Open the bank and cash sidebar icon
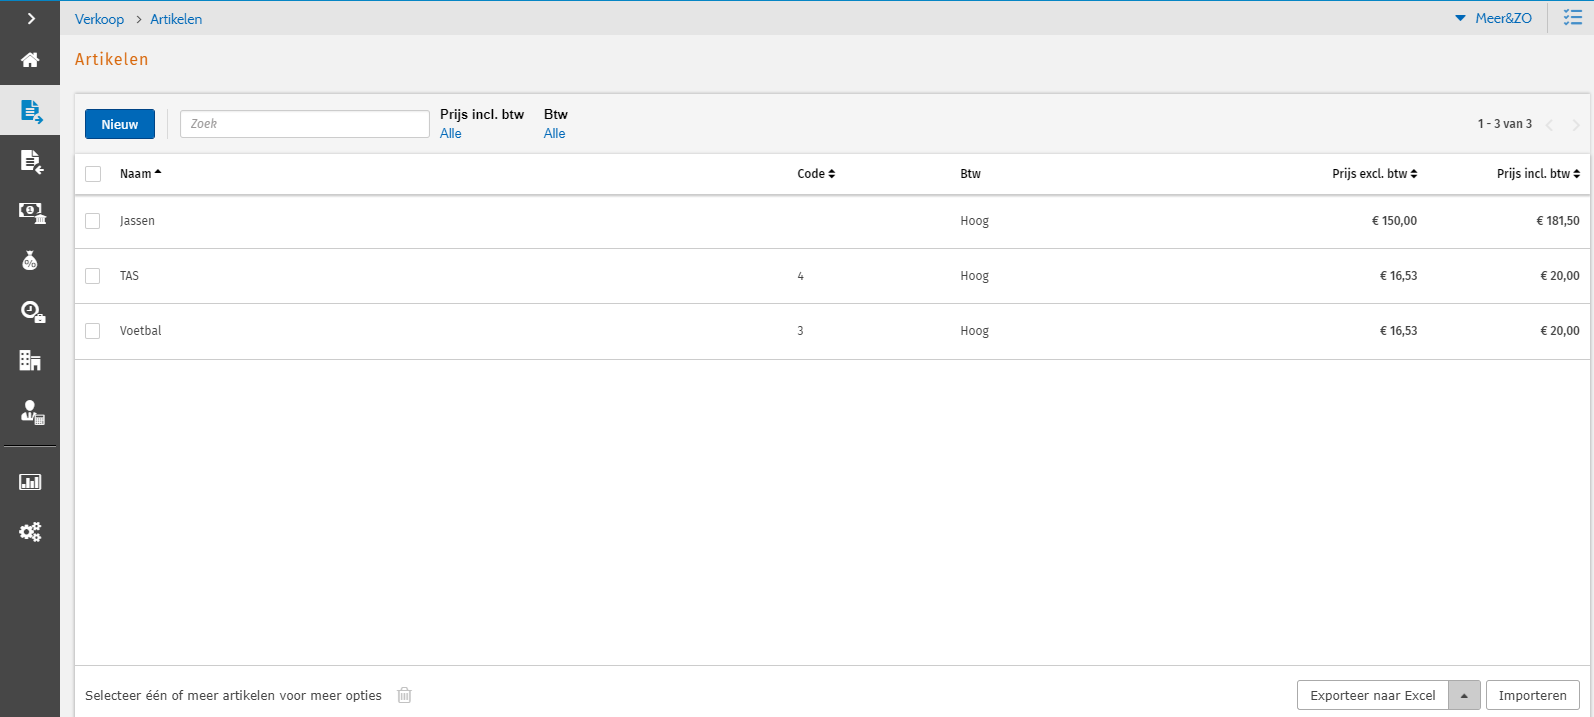The image size is (1594, 717). [30, 211]
